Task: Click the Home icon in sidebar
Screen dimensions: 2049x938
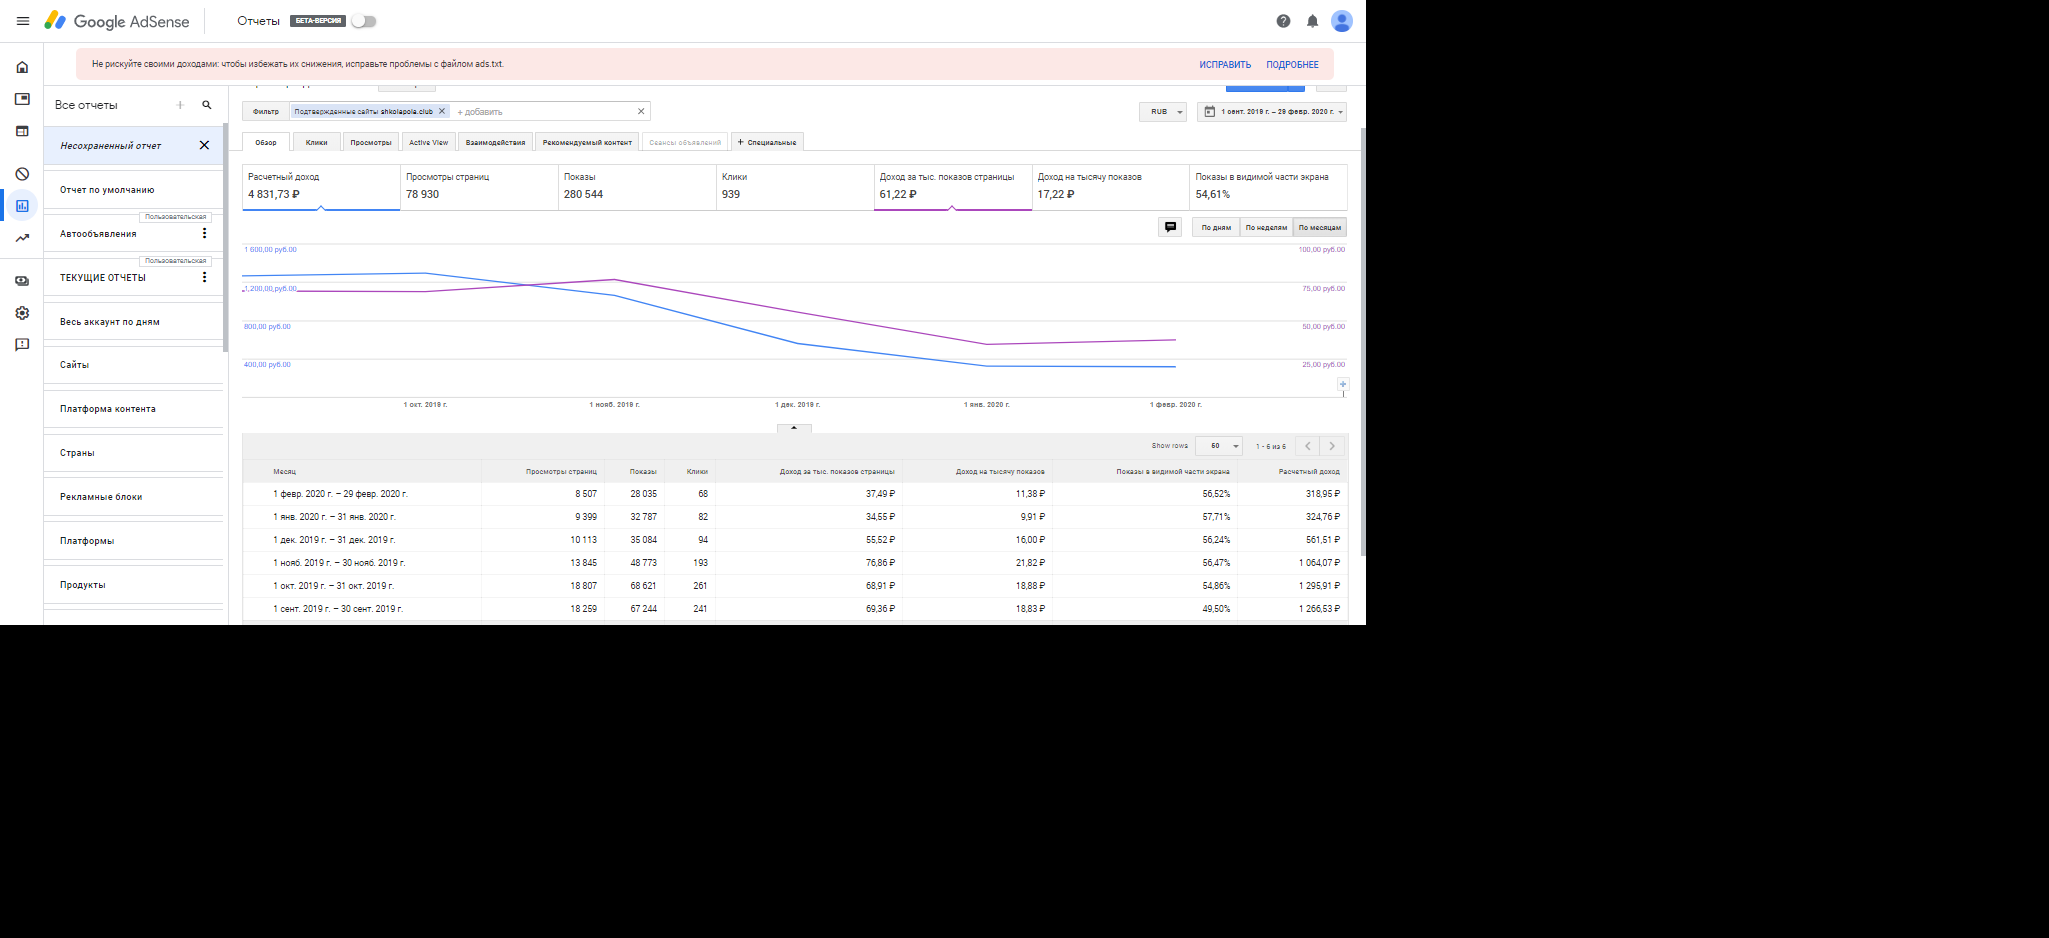Action: click(22, 67)
